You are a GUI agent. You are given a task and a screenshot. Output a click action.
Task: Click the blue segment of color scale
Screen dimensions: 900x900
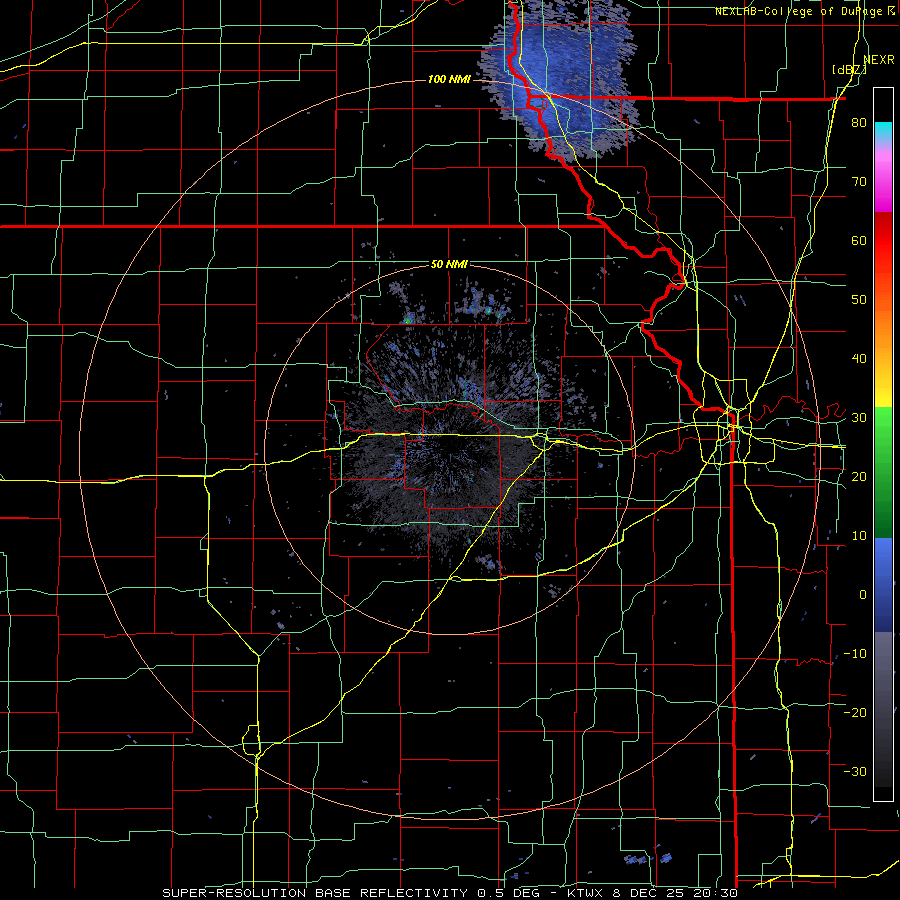(x=883, y=584)
